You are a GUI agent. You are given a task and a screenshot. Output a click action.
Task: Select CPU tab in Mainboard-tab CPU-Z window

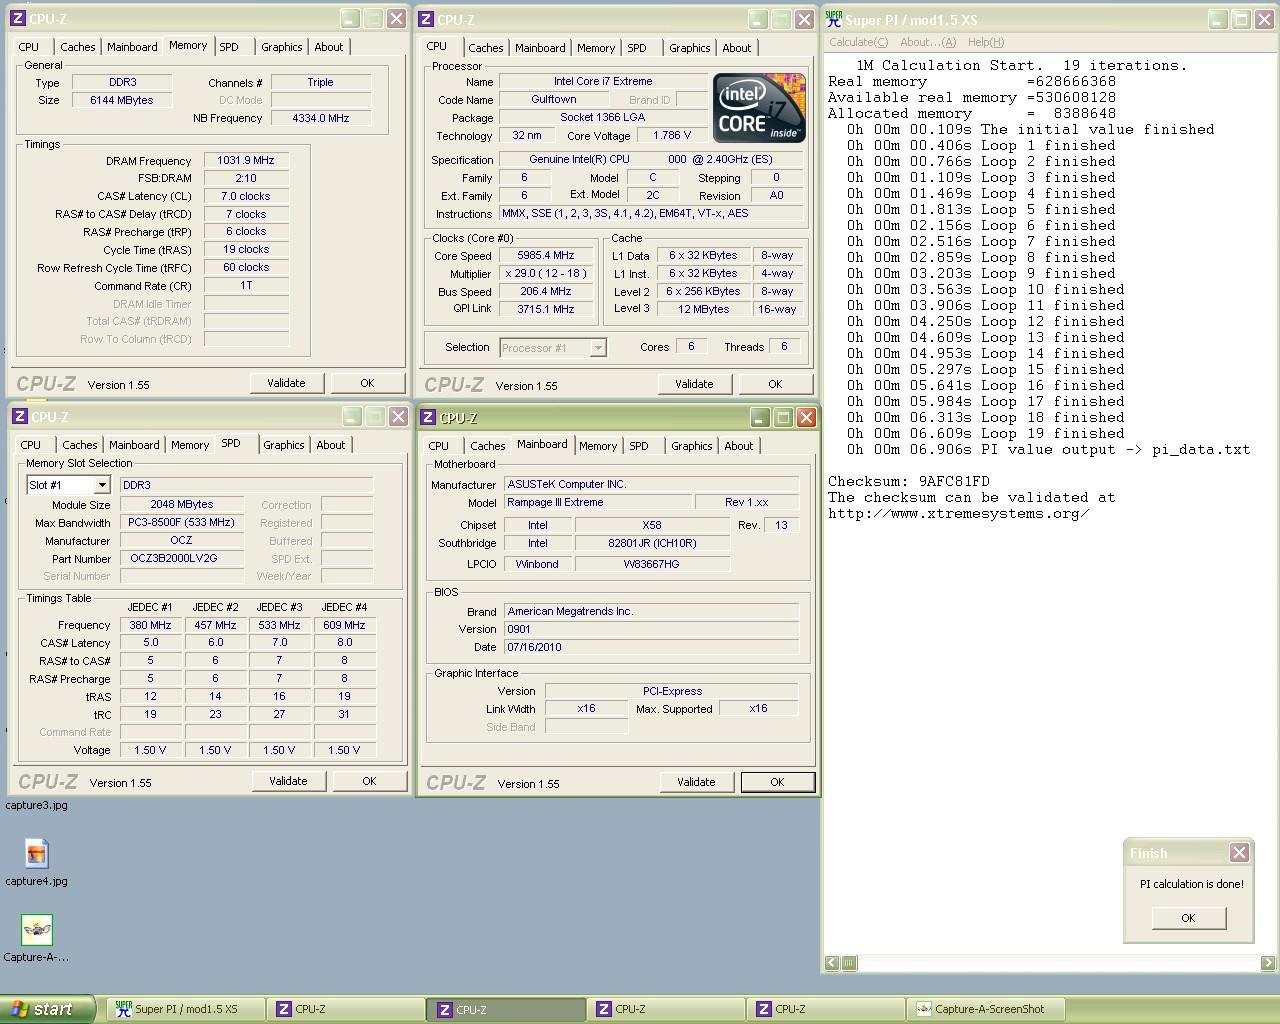click(x=439, y=446)
